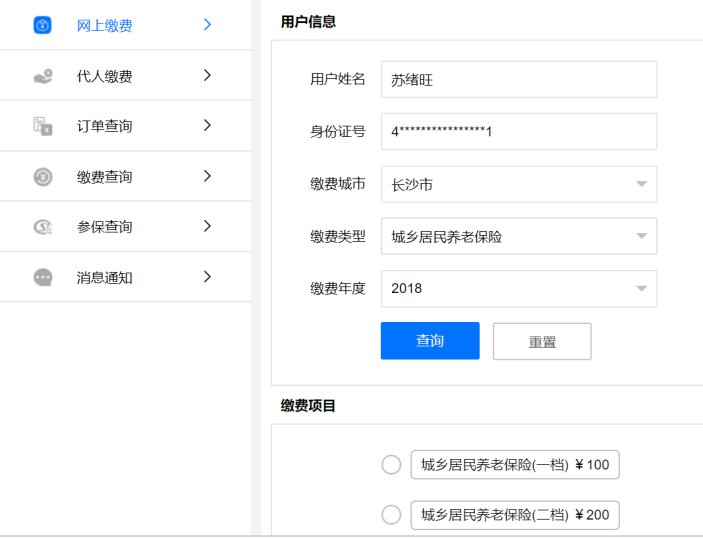Image resolution: width=703 pixels, height=539 pixels.
Task: Click the 参保查询 search icon
Action: pos(43,227)
